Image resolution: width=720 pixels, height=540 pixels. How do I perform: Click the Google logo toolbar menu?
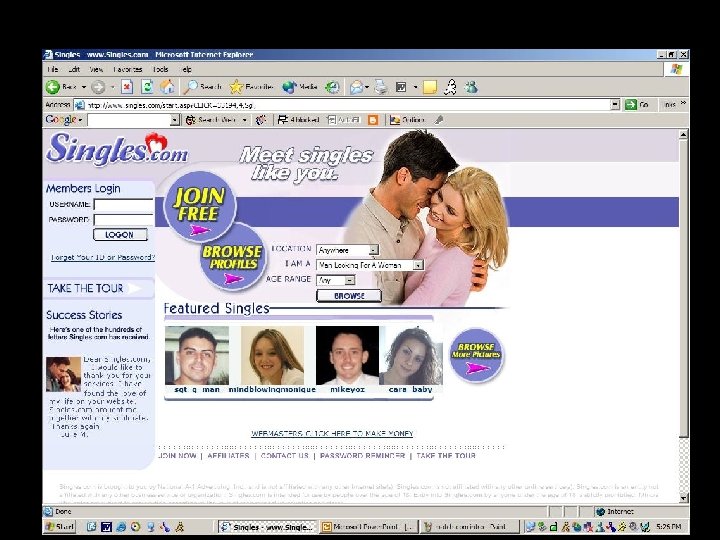click(63, 120)
